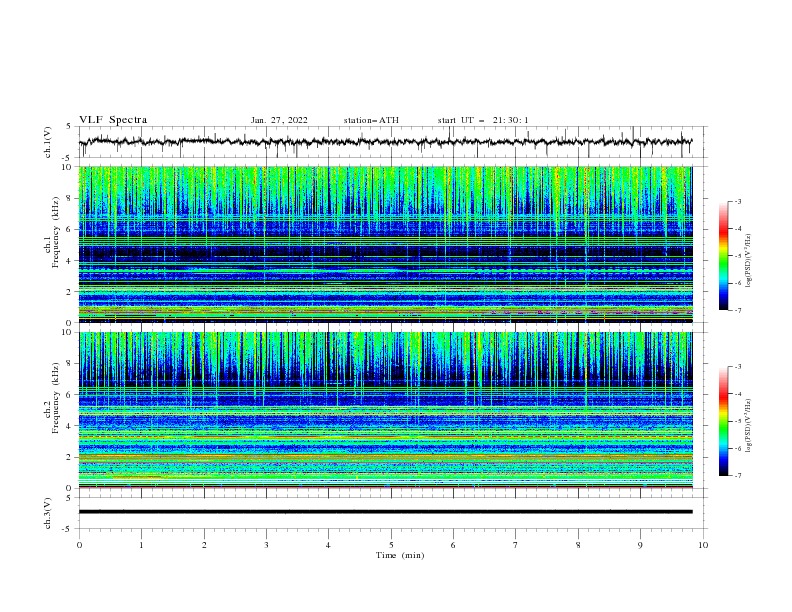This screenshot has height=612, width=792.
Task: Select the date "Jan. 27, 2022"
Action: 279,120
